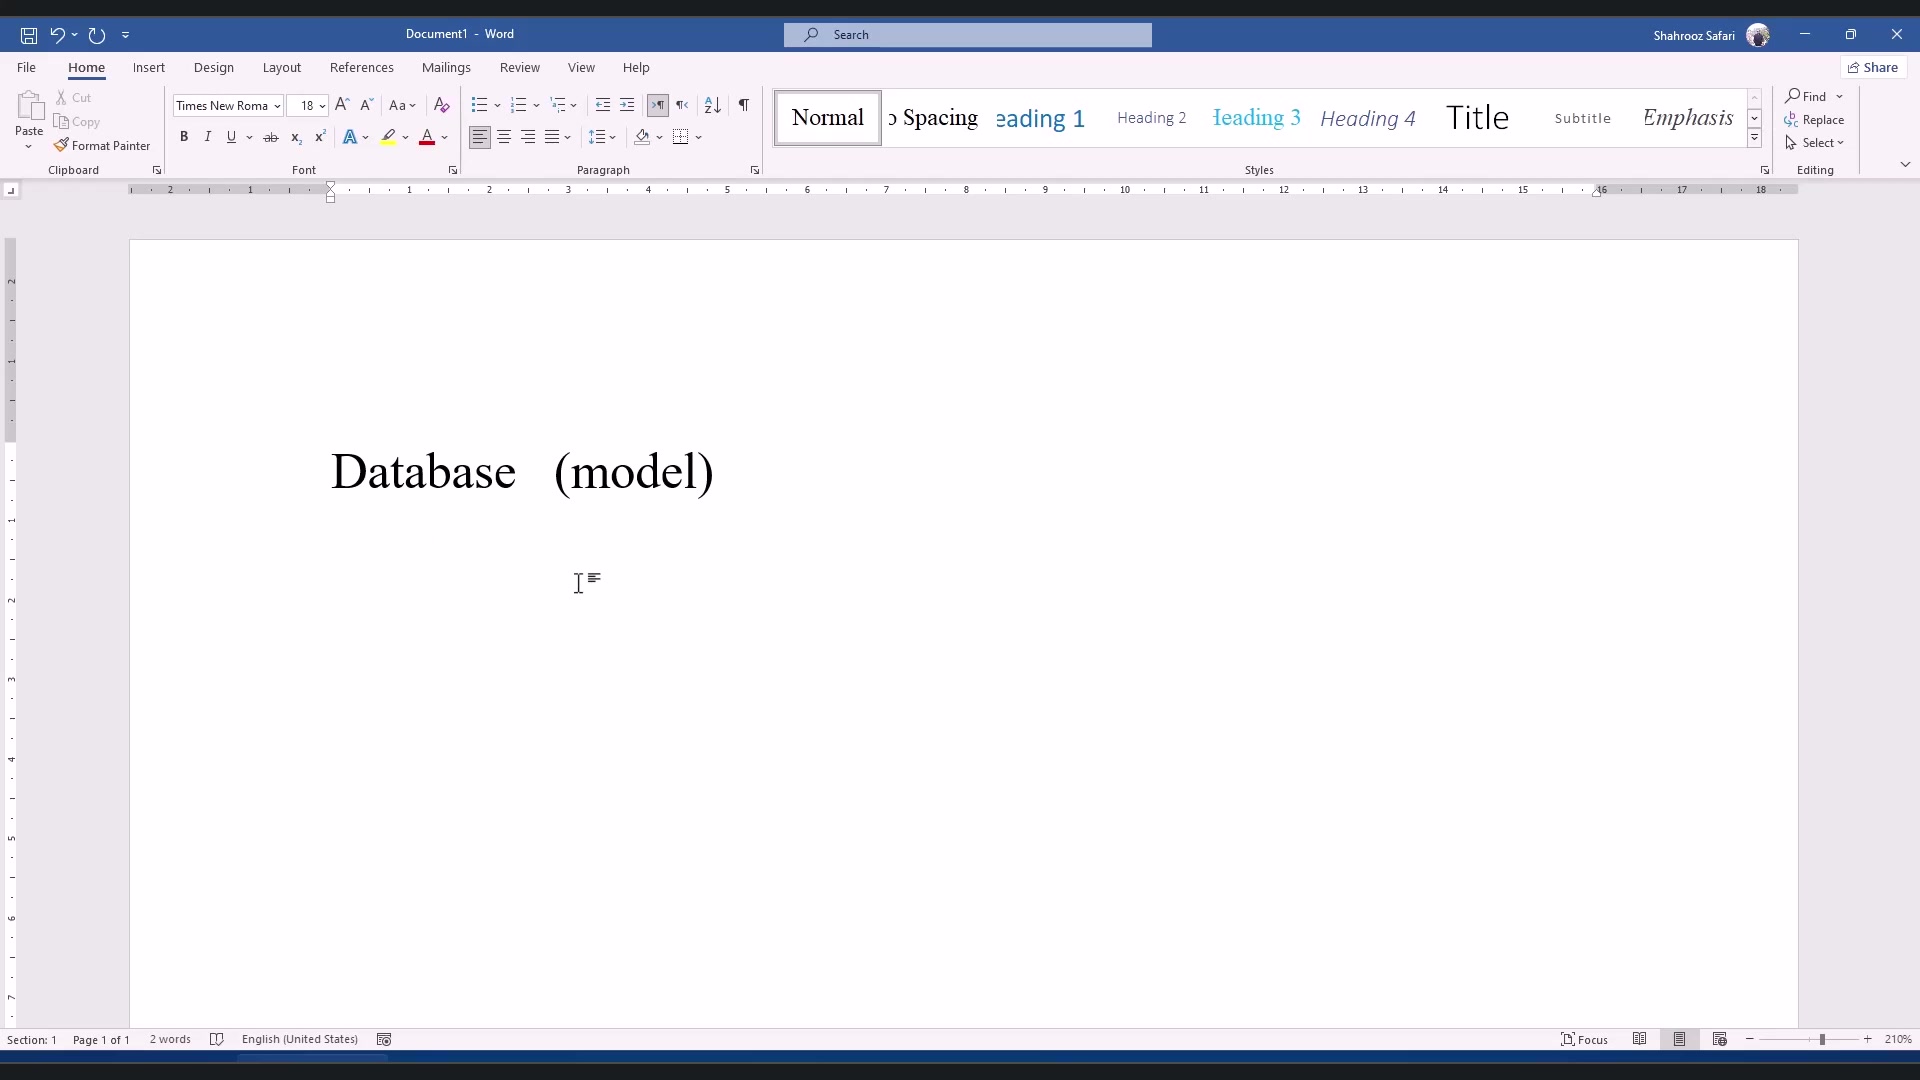
Task: Set right-to-left text direction
Action: 682,105
